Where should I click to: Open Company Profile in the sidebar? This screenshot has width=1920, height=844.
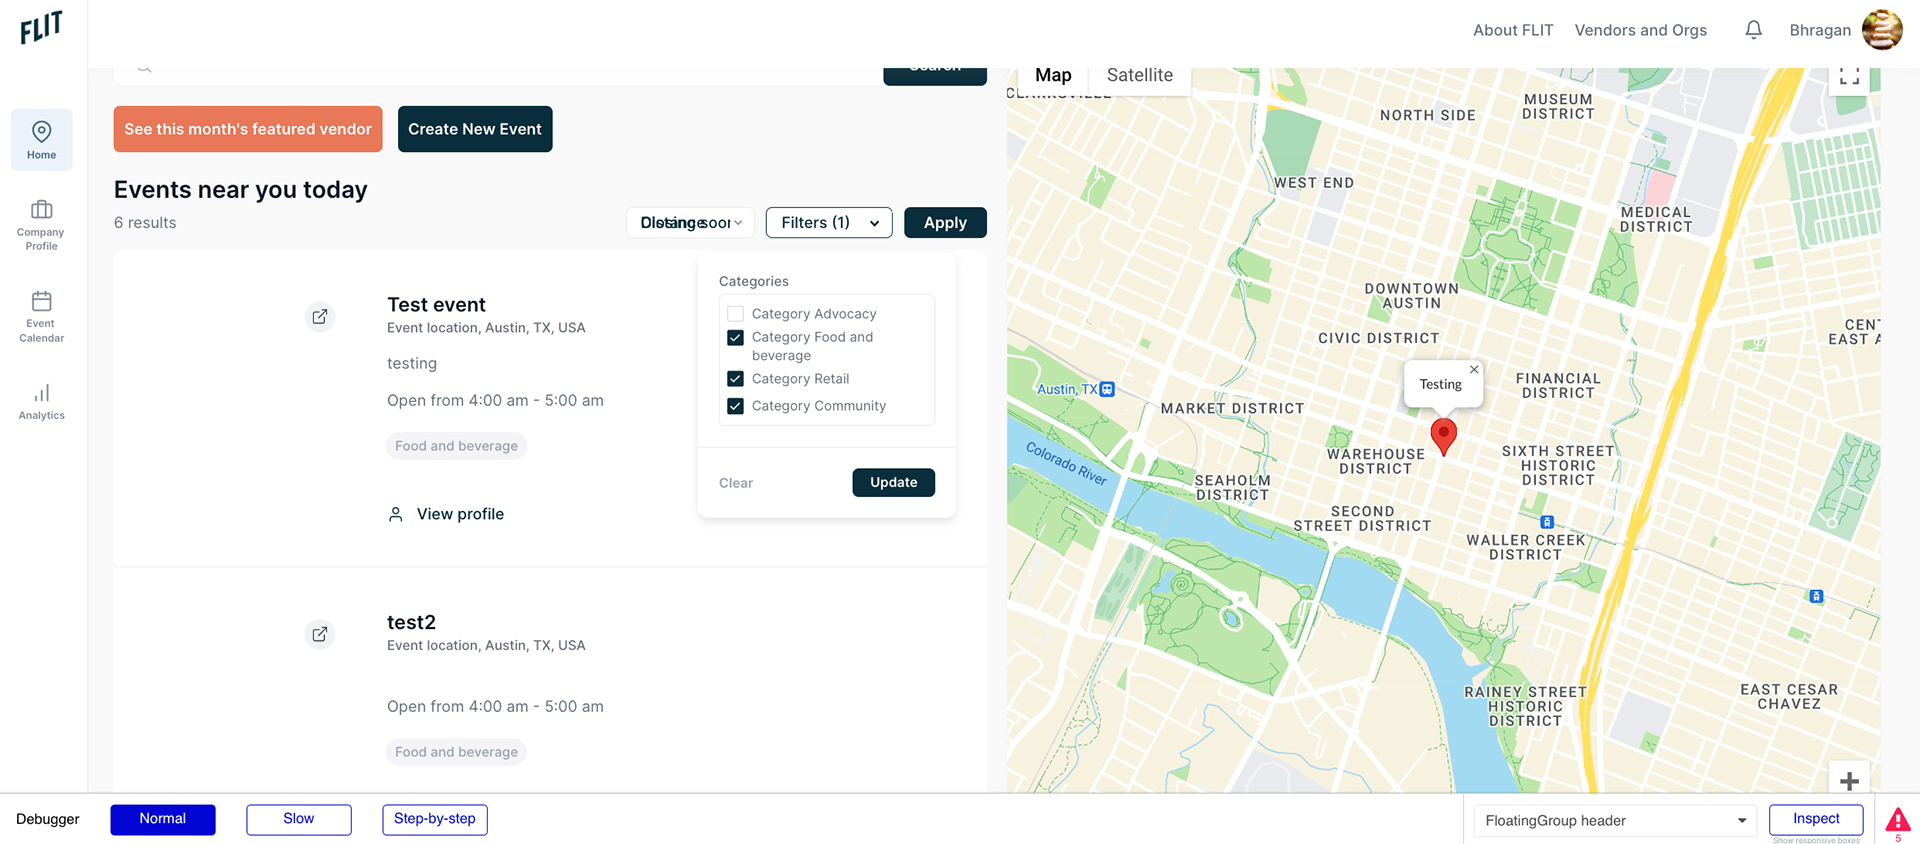coord(41,225)
